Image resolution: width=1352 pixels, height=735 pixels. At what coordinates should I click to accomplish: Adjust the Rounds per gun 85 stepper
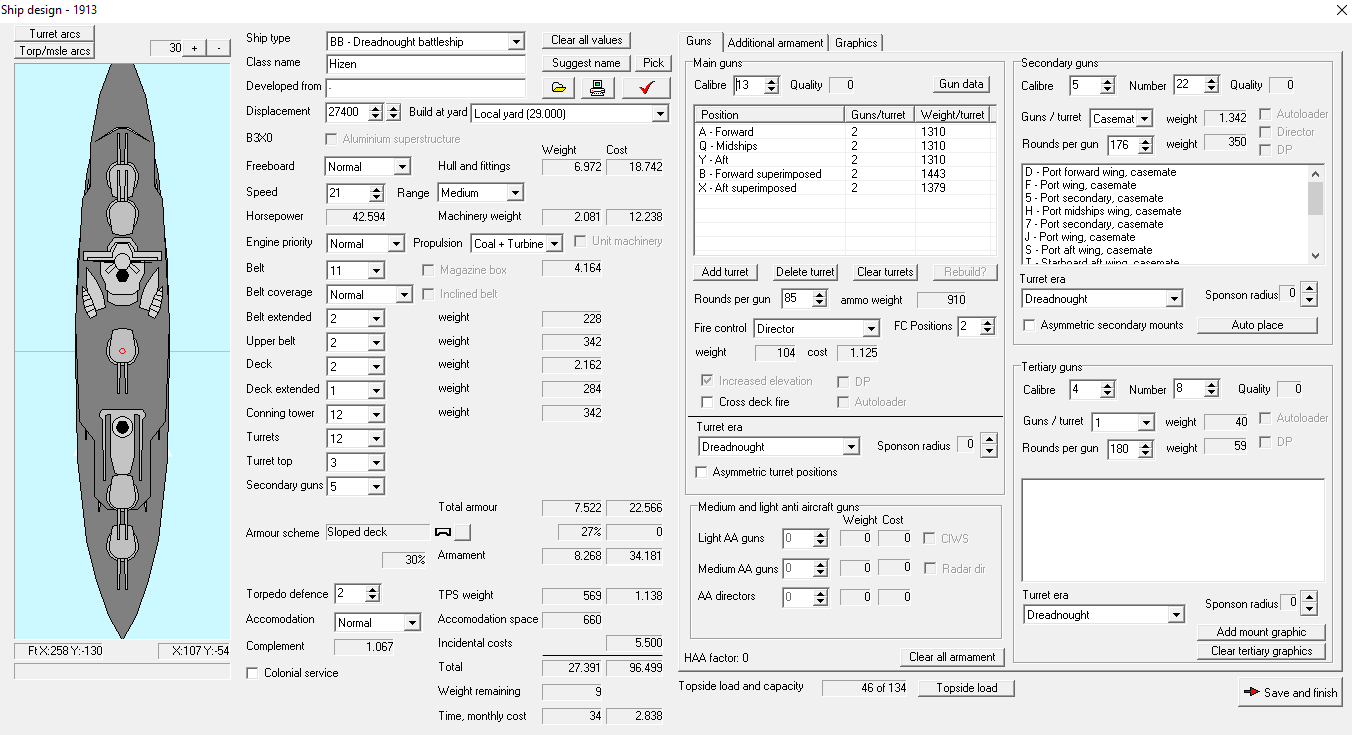tap(820, 299)
